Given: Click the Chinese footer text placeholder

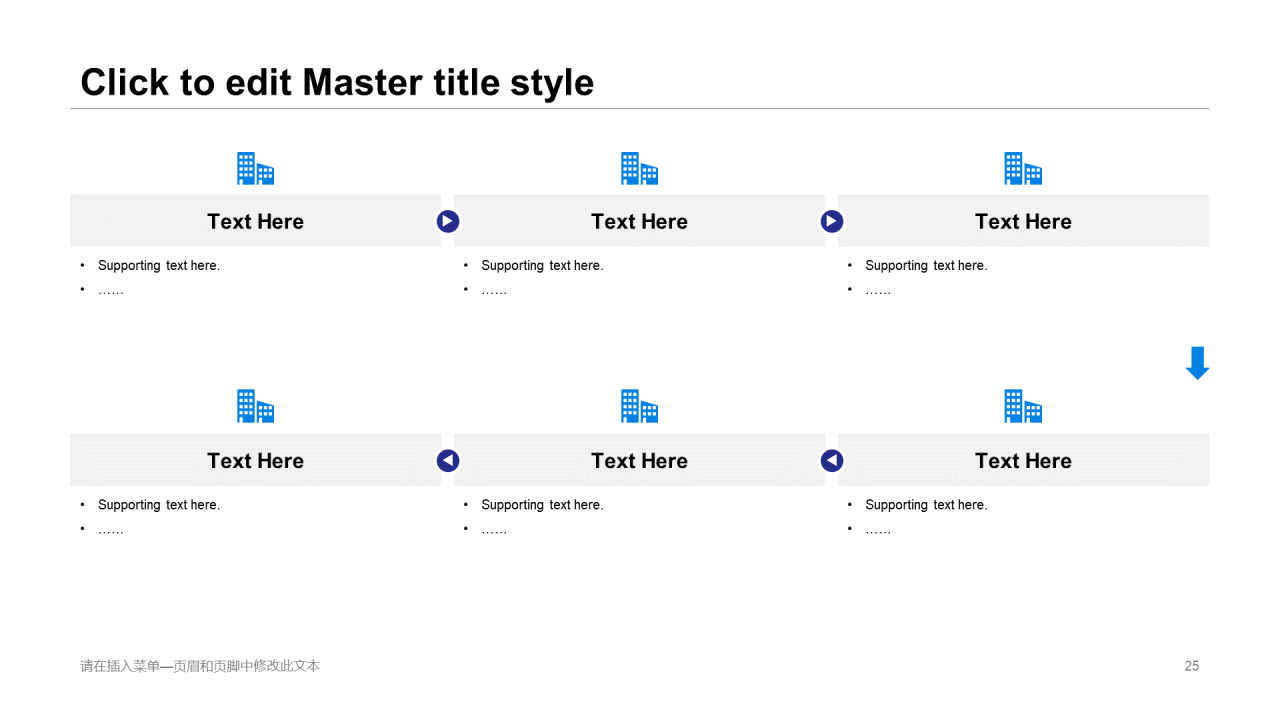Looking at the screenshot, I should (x=200, y=666).
